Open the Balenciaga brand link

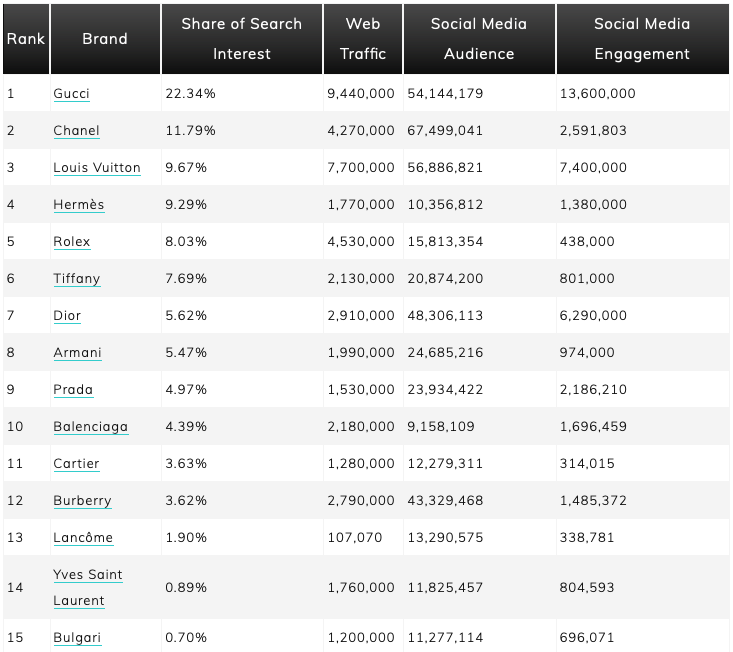coord(90,427)
